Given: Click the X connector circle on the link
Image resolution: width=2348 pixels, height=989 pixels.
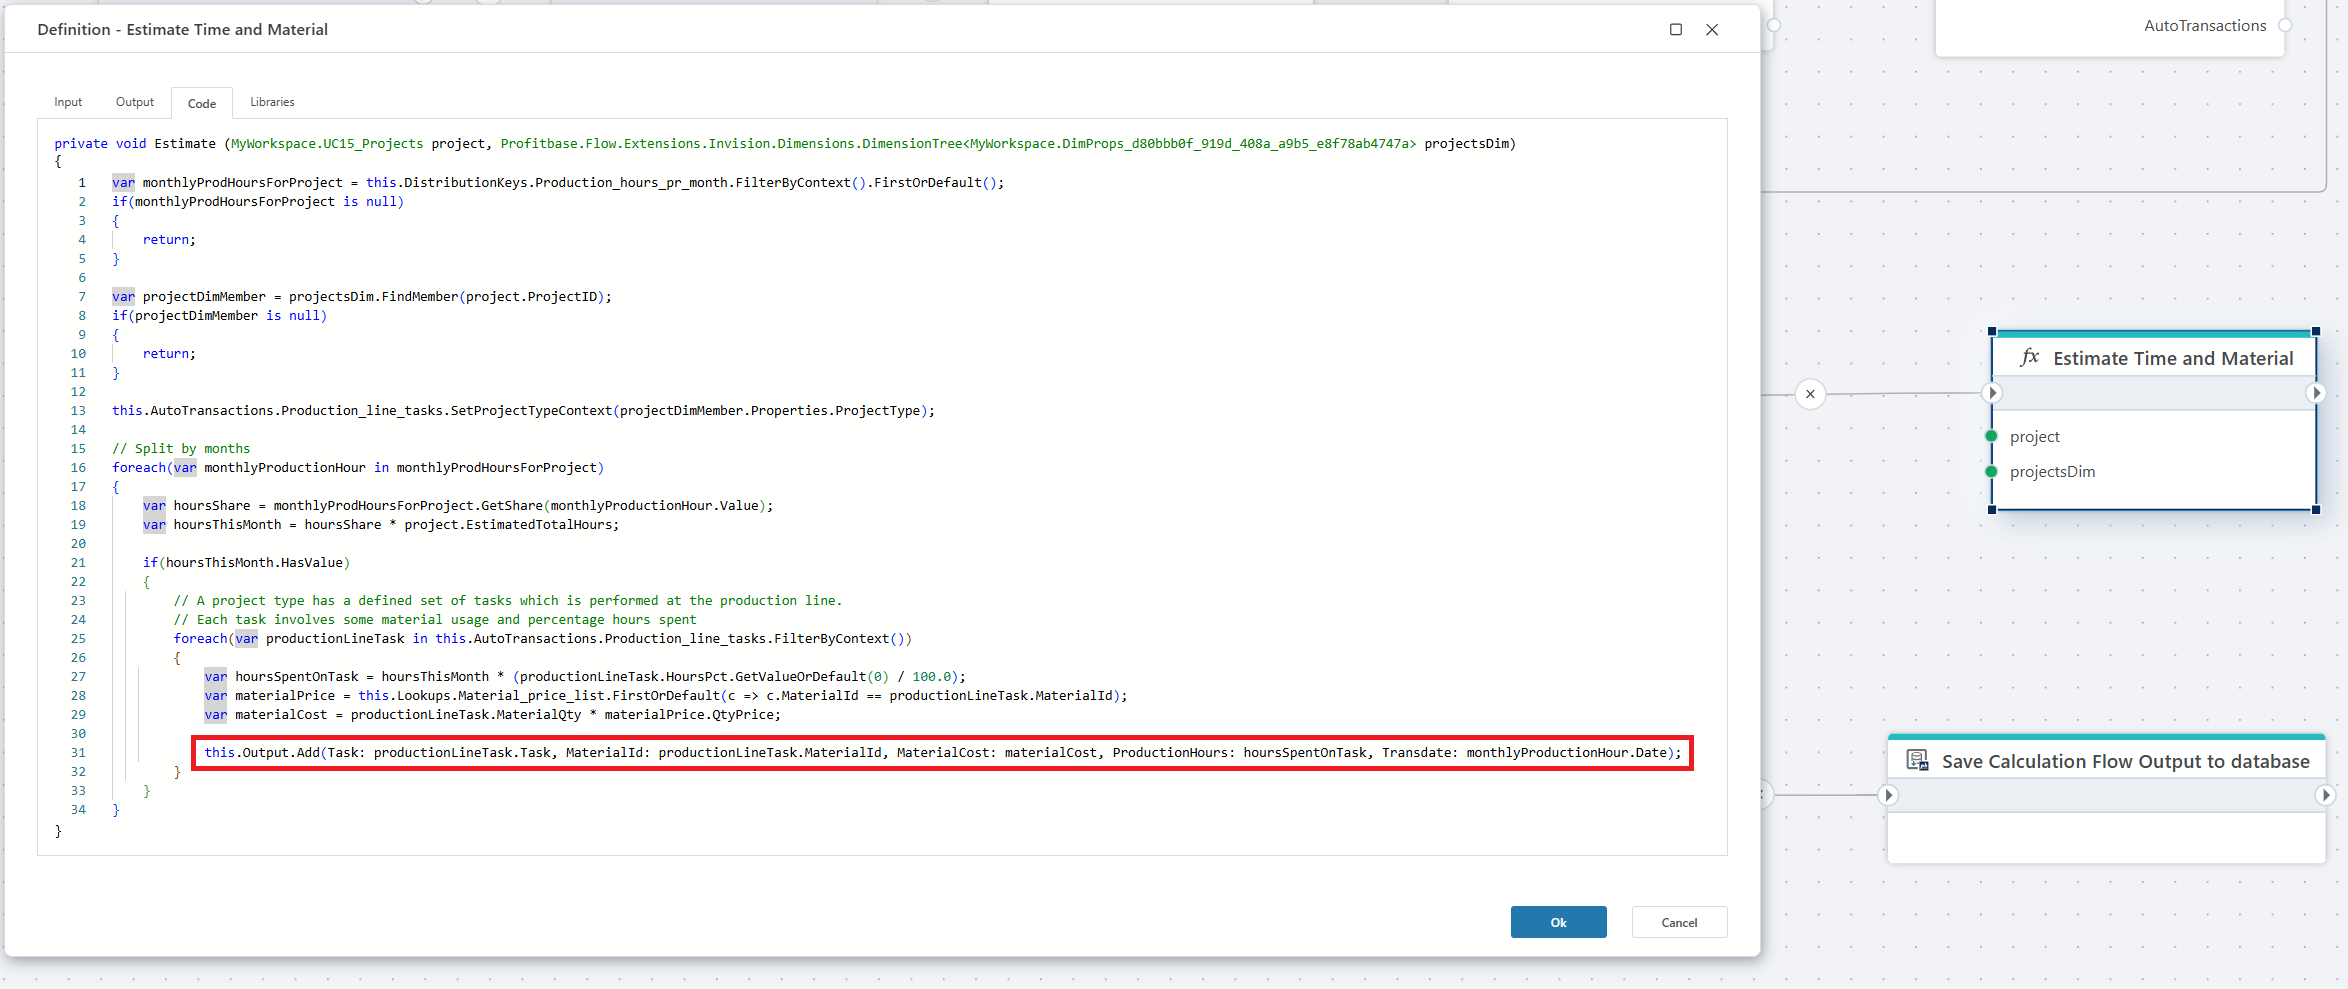Looking at the screenshot, I should point(1810,394).
